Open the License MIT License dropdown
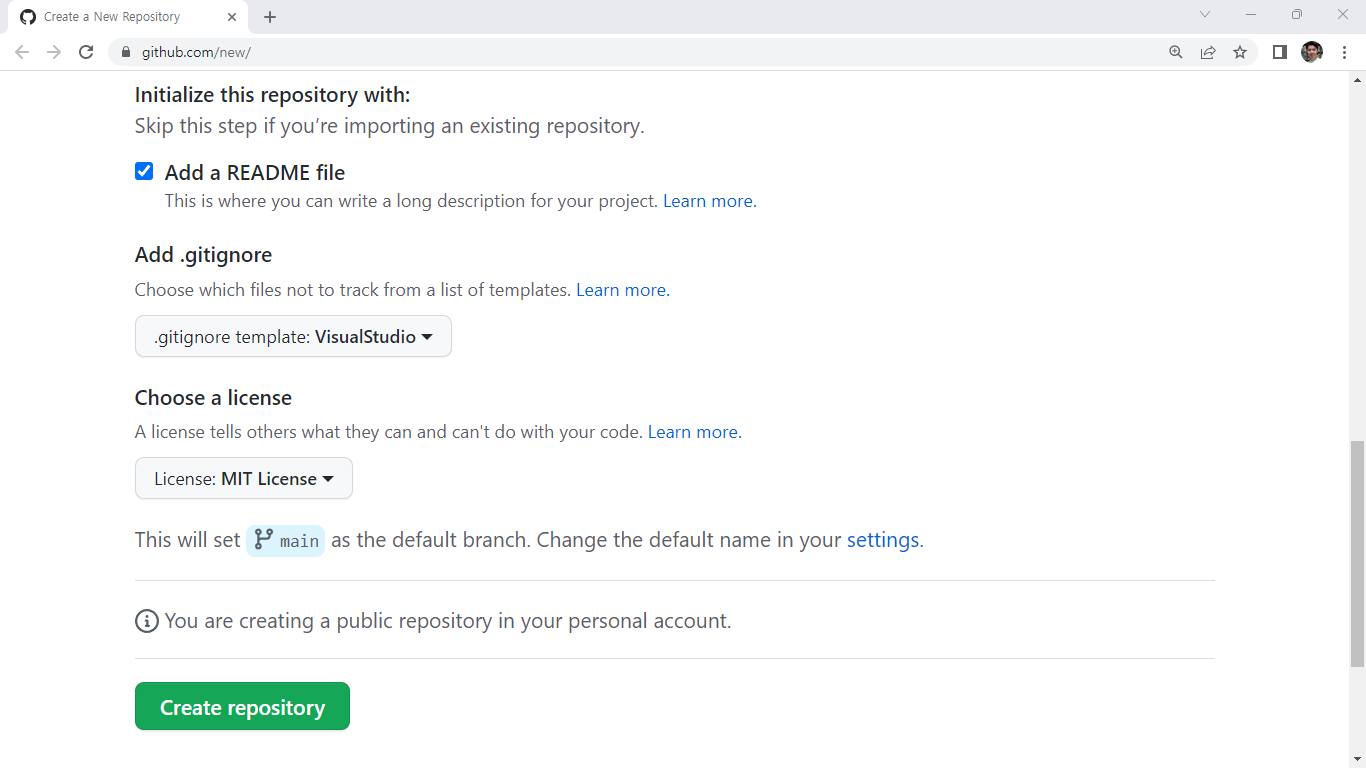The height and width of the screenshot is (768, 1366). pos(243,479)
